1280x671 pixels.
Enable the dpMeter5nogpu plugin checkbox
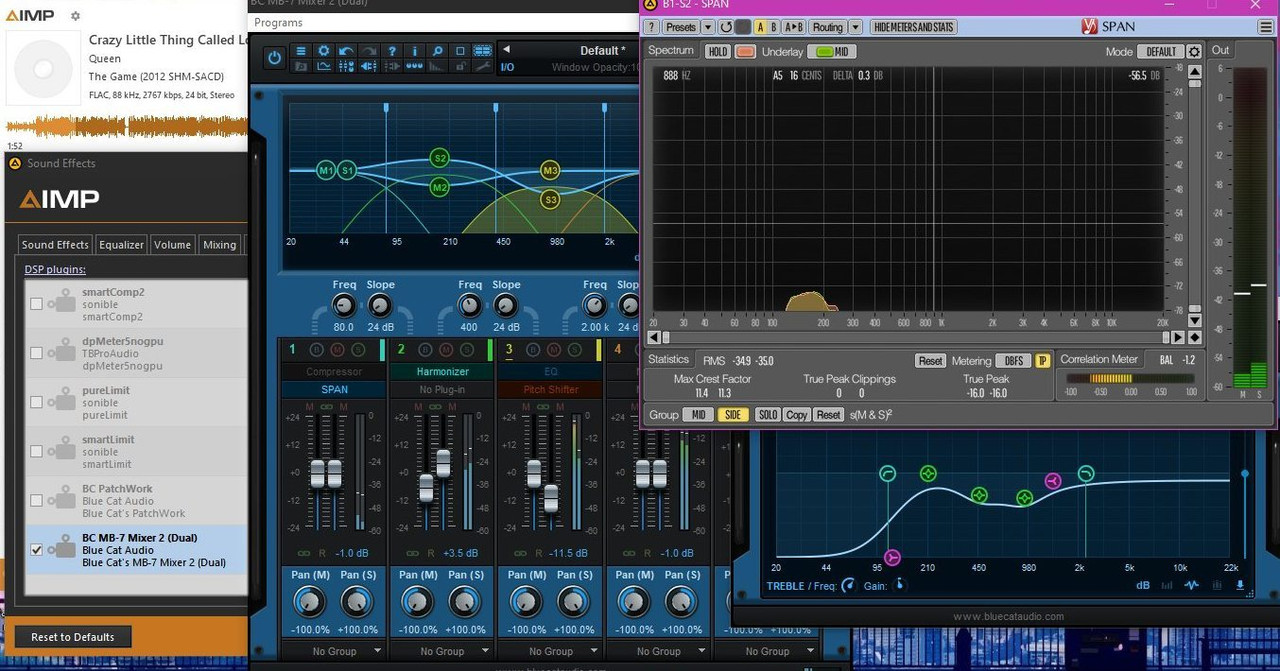[37, 353]
